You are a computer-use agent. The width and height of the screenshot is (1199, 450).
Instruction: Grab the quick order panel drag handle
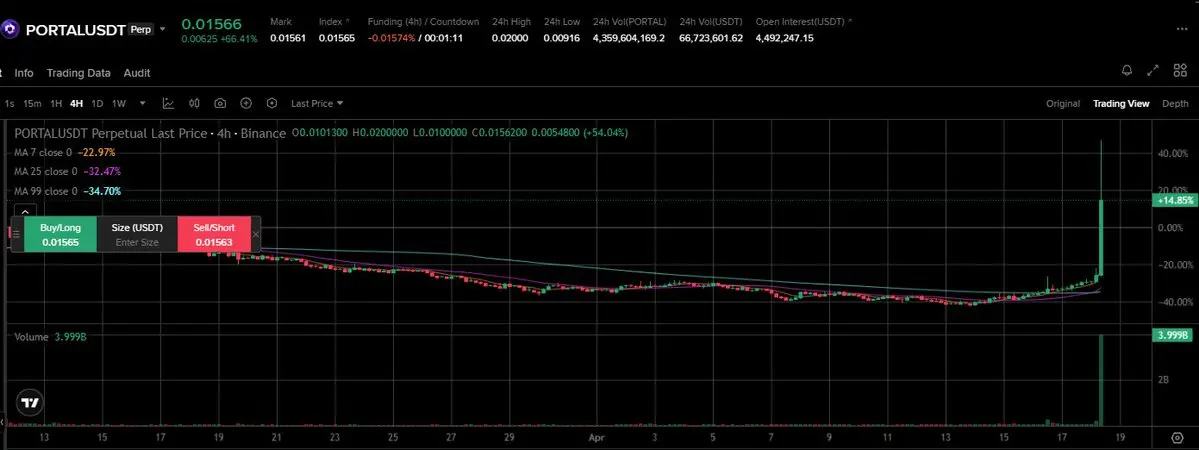tap(16, 234)
